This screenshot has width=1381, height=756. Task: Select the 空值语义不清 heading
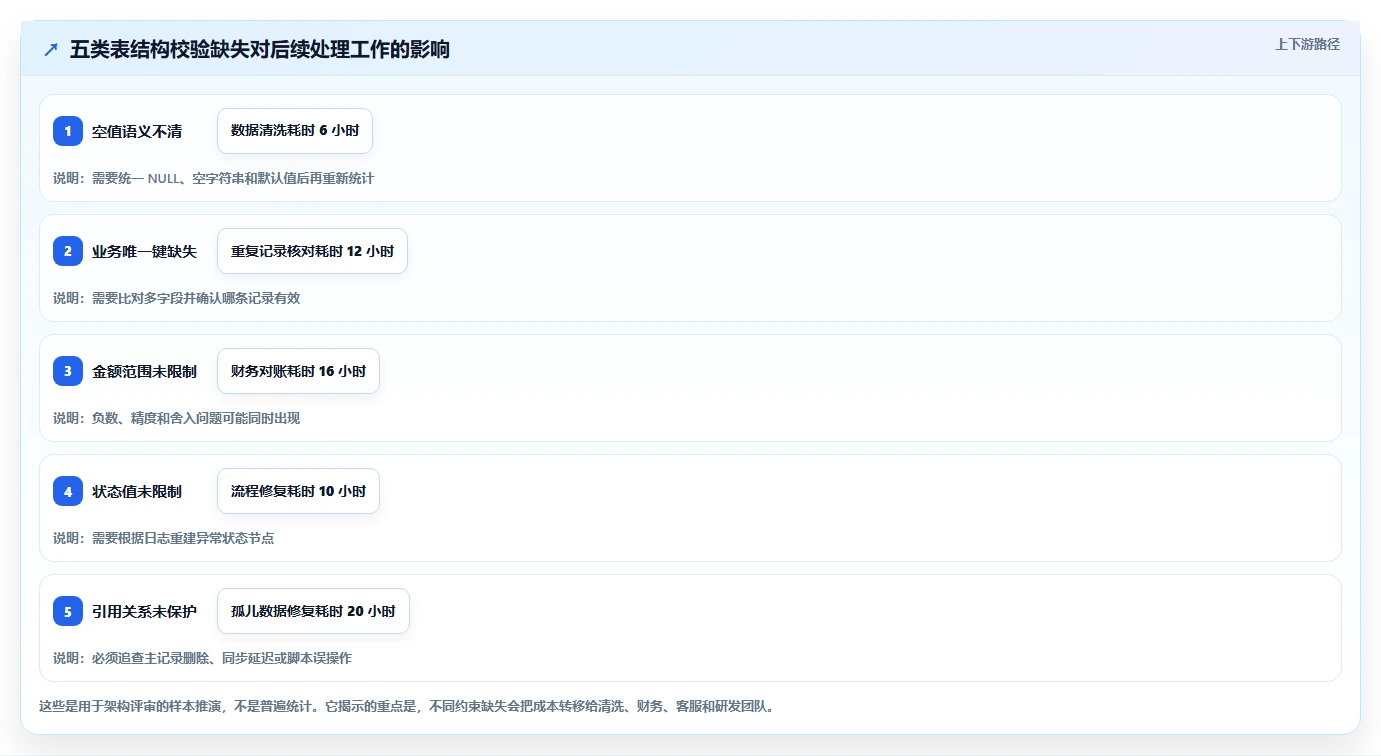coord(137,132)
